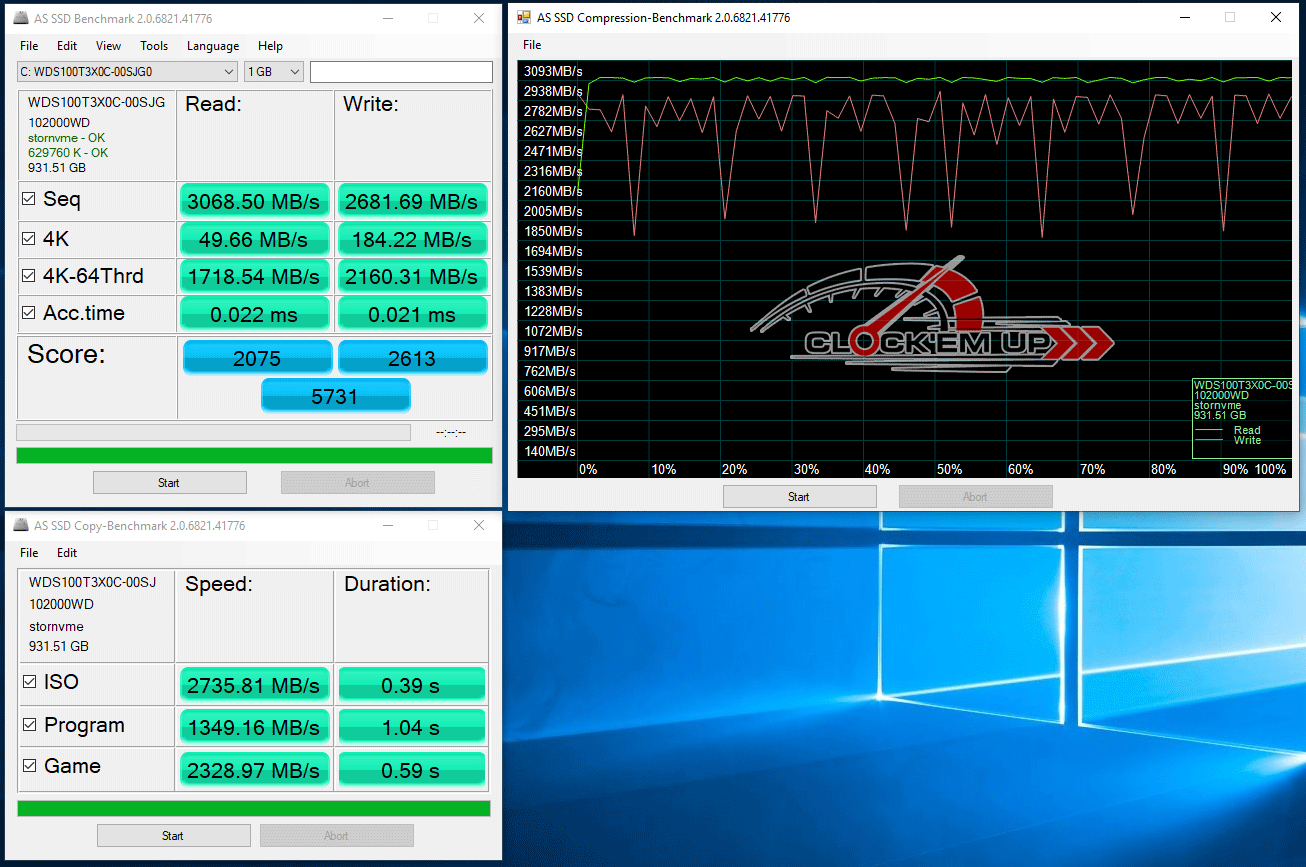This screenshot has width=1306, height=867.
Task: Click the empty text field beside 1 GB
Action: 401,72
